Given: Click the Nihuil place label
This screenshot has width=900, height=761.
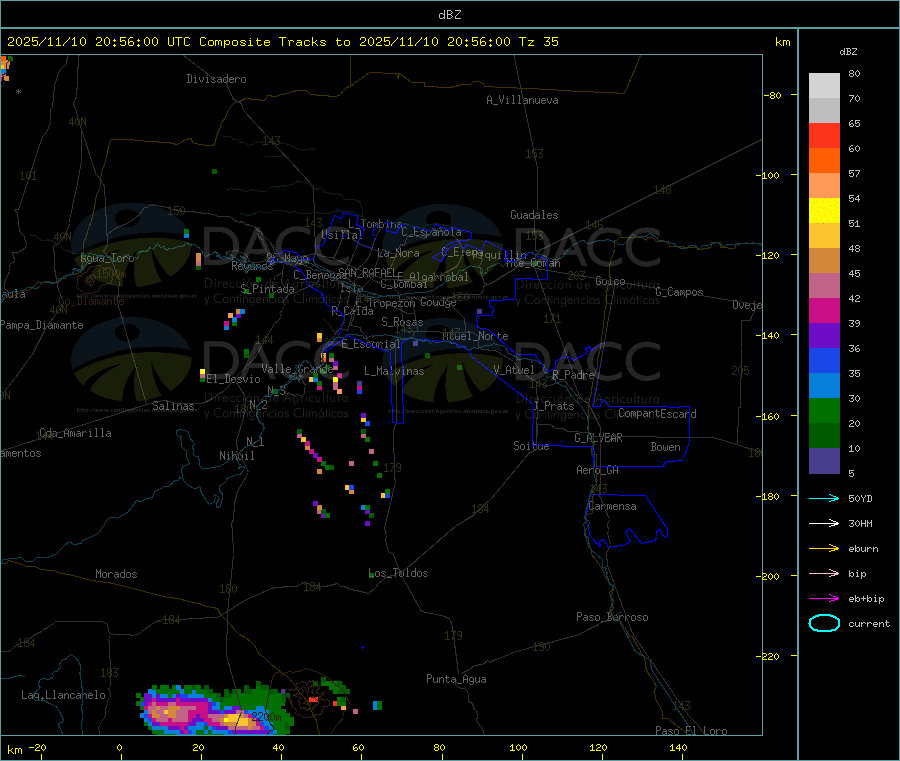Looking at the screenshot, I should coord(236,456).
